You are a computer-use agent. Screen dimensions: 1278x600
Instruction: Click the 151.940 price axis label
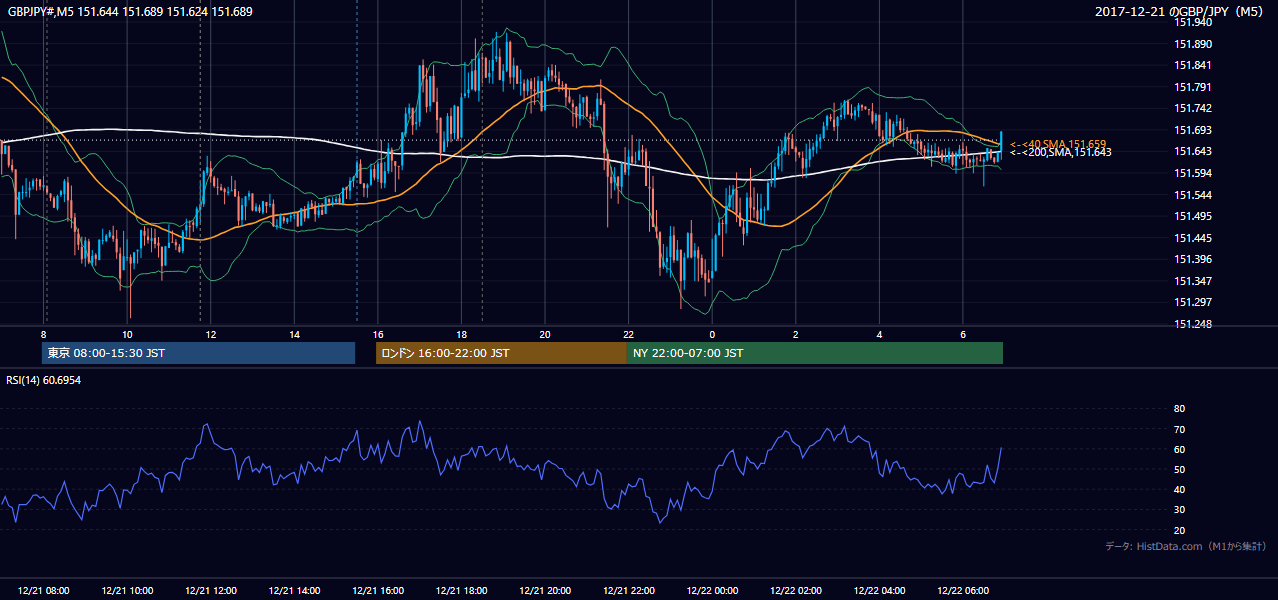(x=1193, y=22)
